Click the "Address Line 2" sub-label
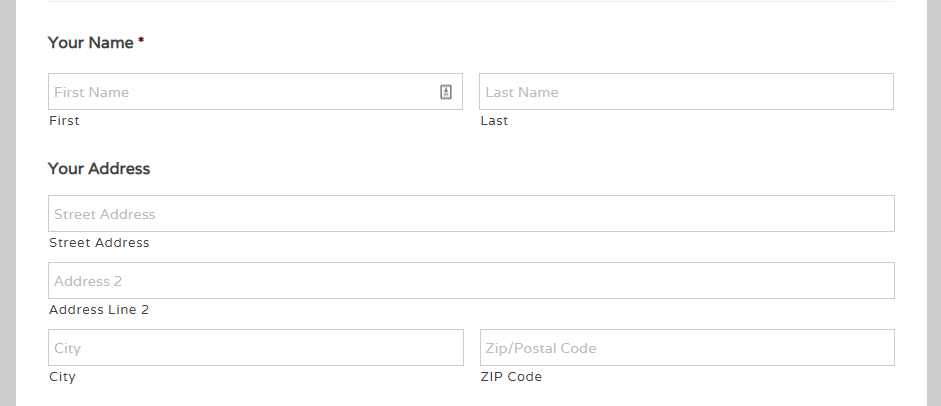 [99, 310]
